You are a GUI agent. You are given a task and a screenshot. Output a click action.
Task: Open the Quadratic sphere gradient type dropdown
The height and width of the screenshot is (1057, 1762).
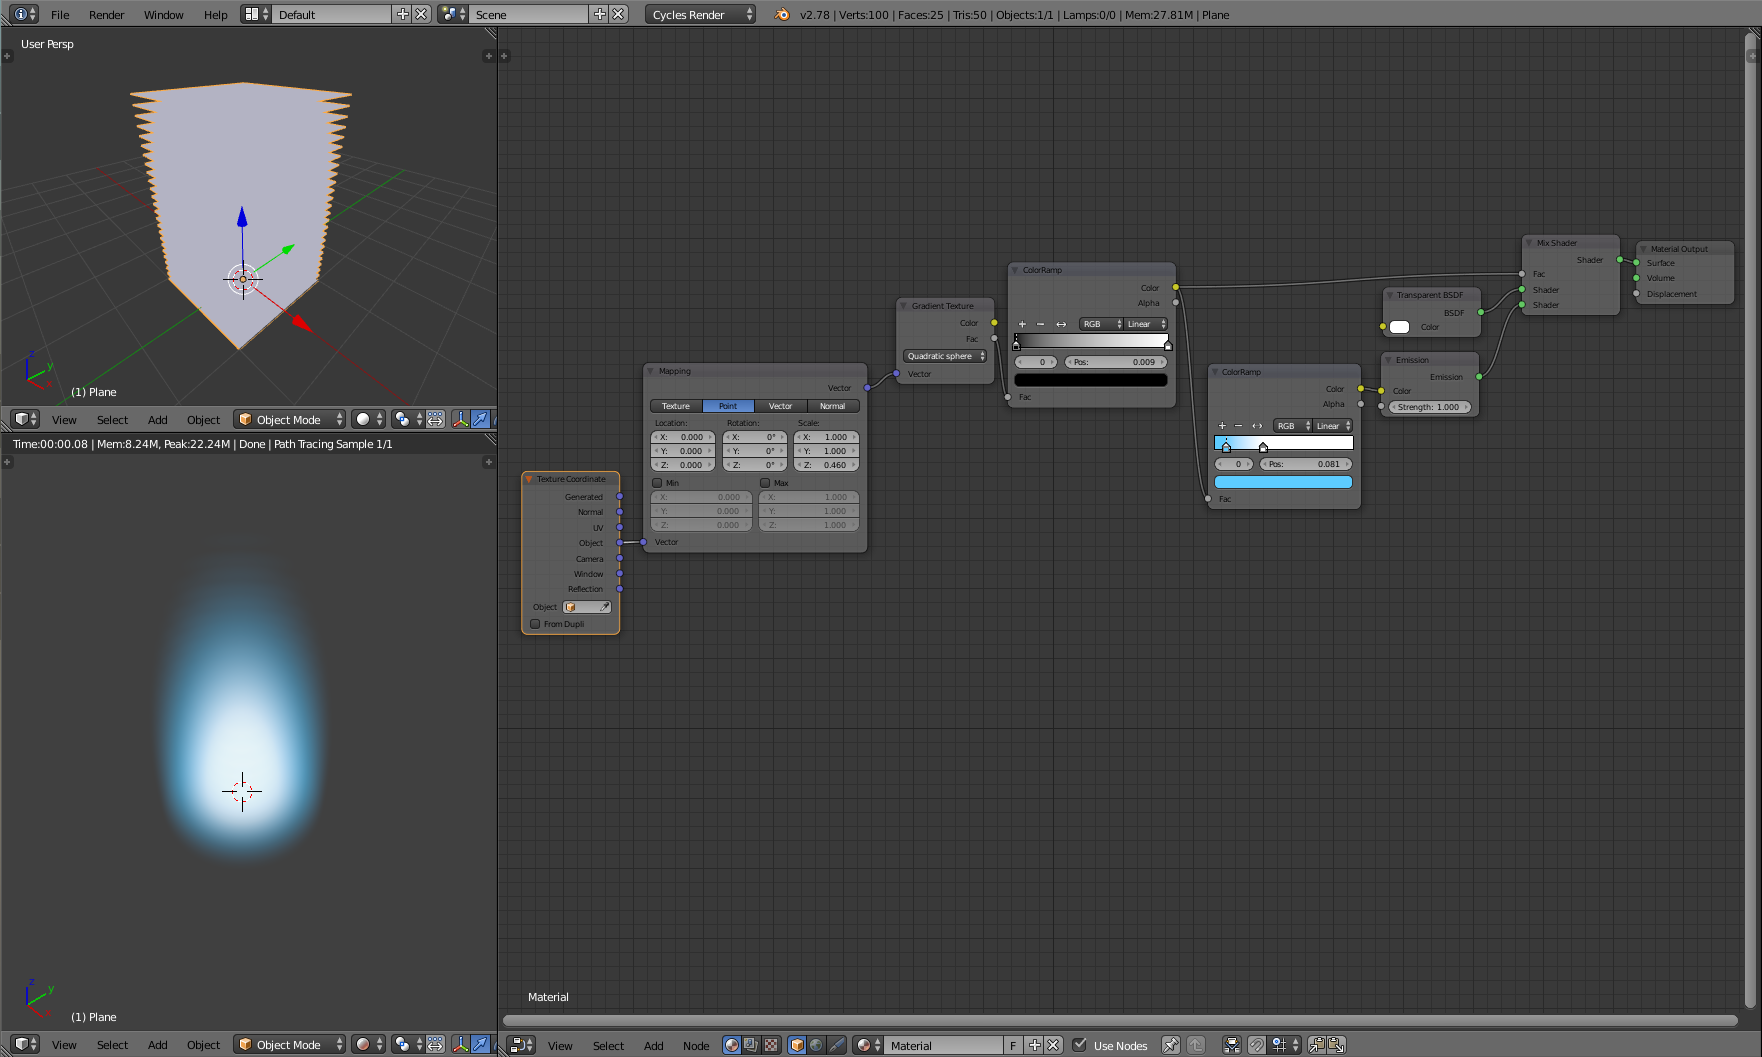pos(945,356)
